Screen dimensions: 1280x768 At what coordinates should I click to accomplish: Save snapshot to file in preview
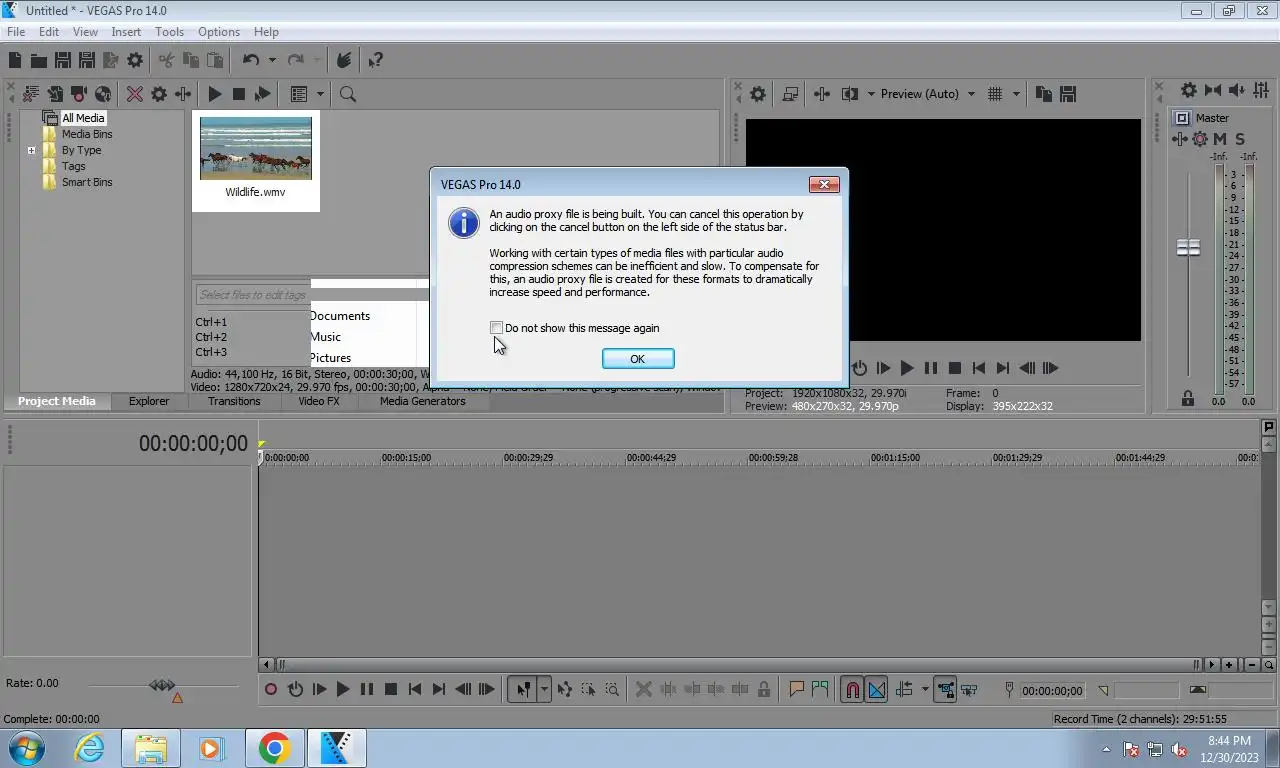1067,94
